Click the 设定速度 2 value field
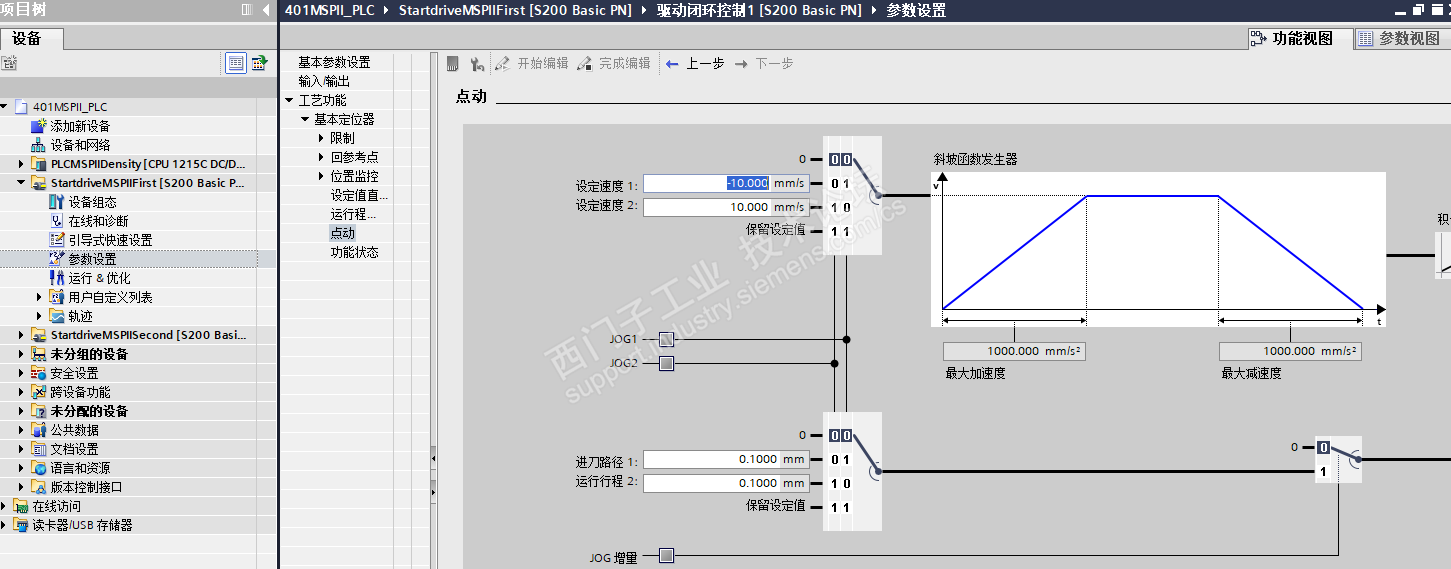The image size is (1451, 569). [x=726, y=207]
